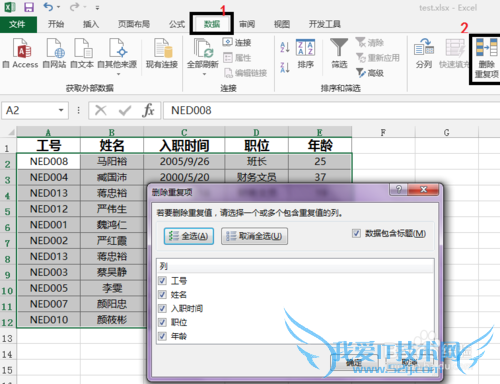This screenshot has width=500, height=384.
Task: Open the 文件 tab
Action: point(18,24)
